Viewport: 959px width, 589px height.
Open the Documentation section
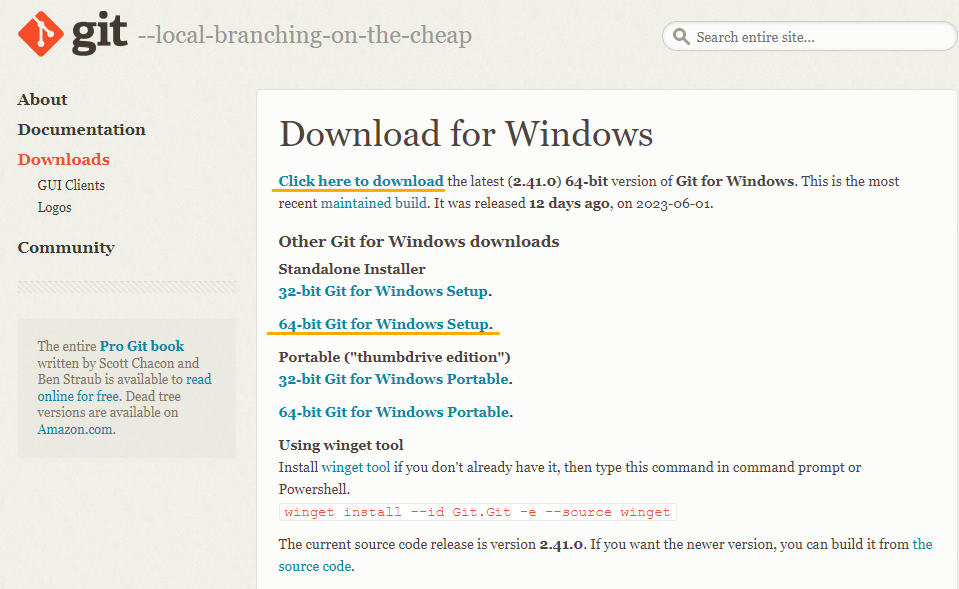[81, 129]
